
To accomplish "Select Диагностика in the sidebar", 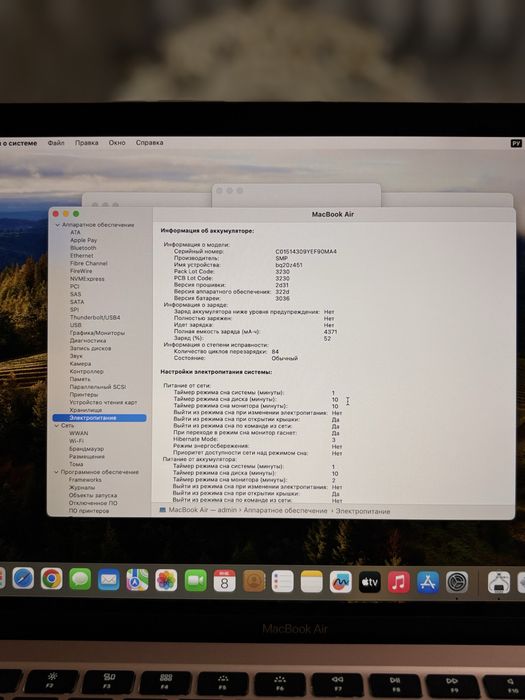I will click(88, 341).
